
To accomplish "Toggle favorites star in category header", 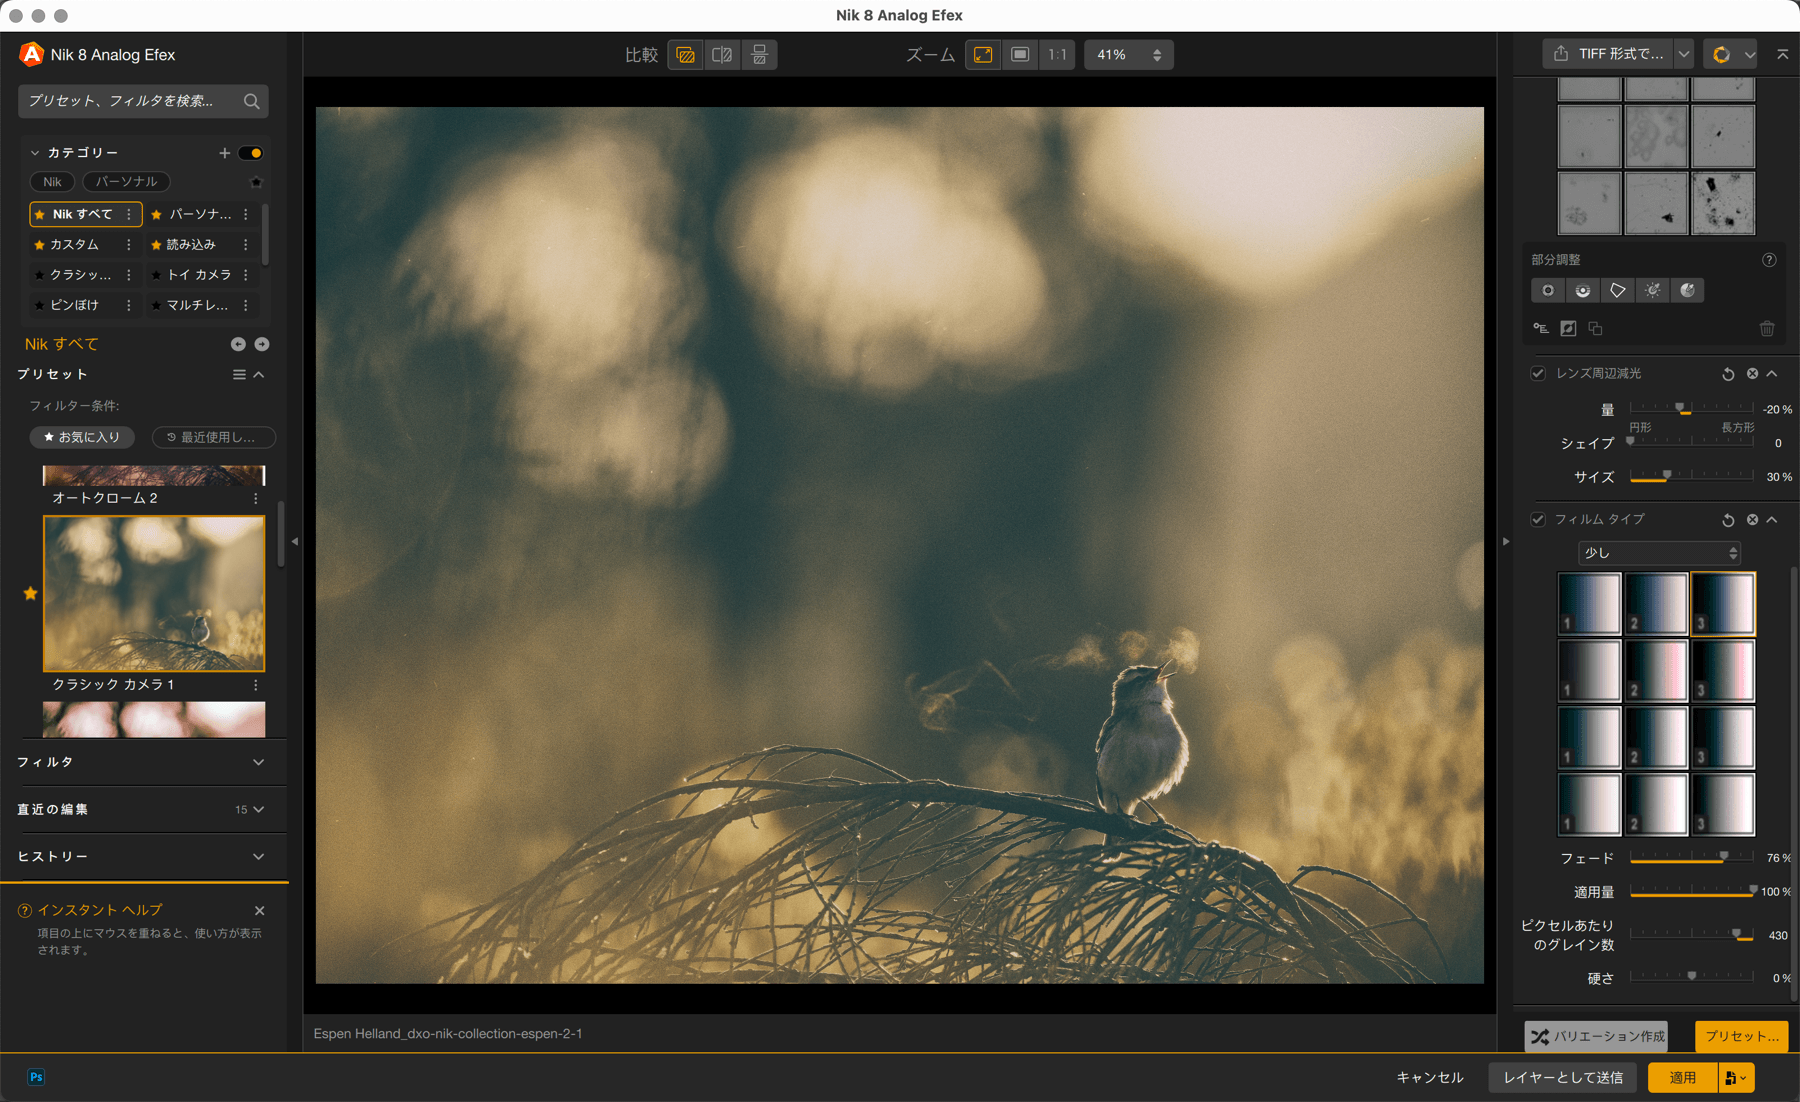I will click(256, 182).
